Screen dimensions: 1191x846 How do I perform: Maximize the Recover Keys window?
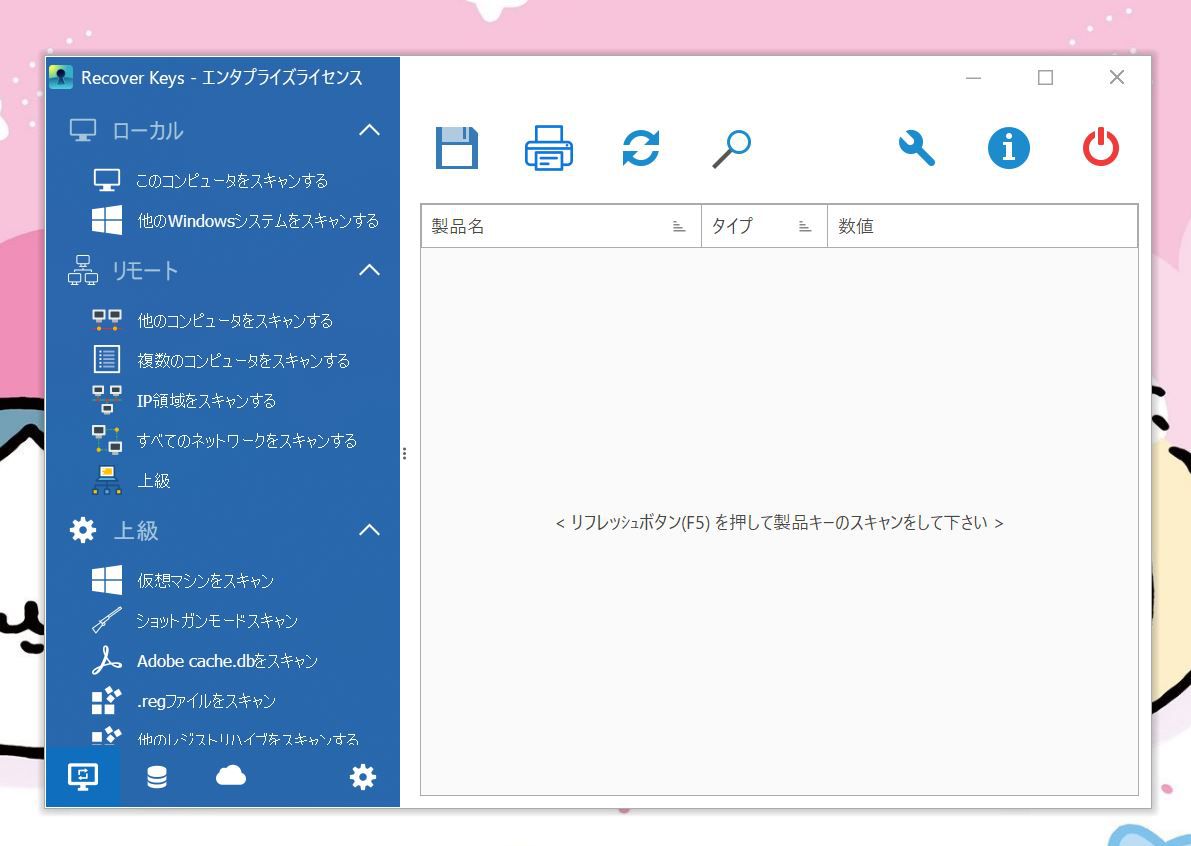pyautogui.click(x=1045, y=77)
